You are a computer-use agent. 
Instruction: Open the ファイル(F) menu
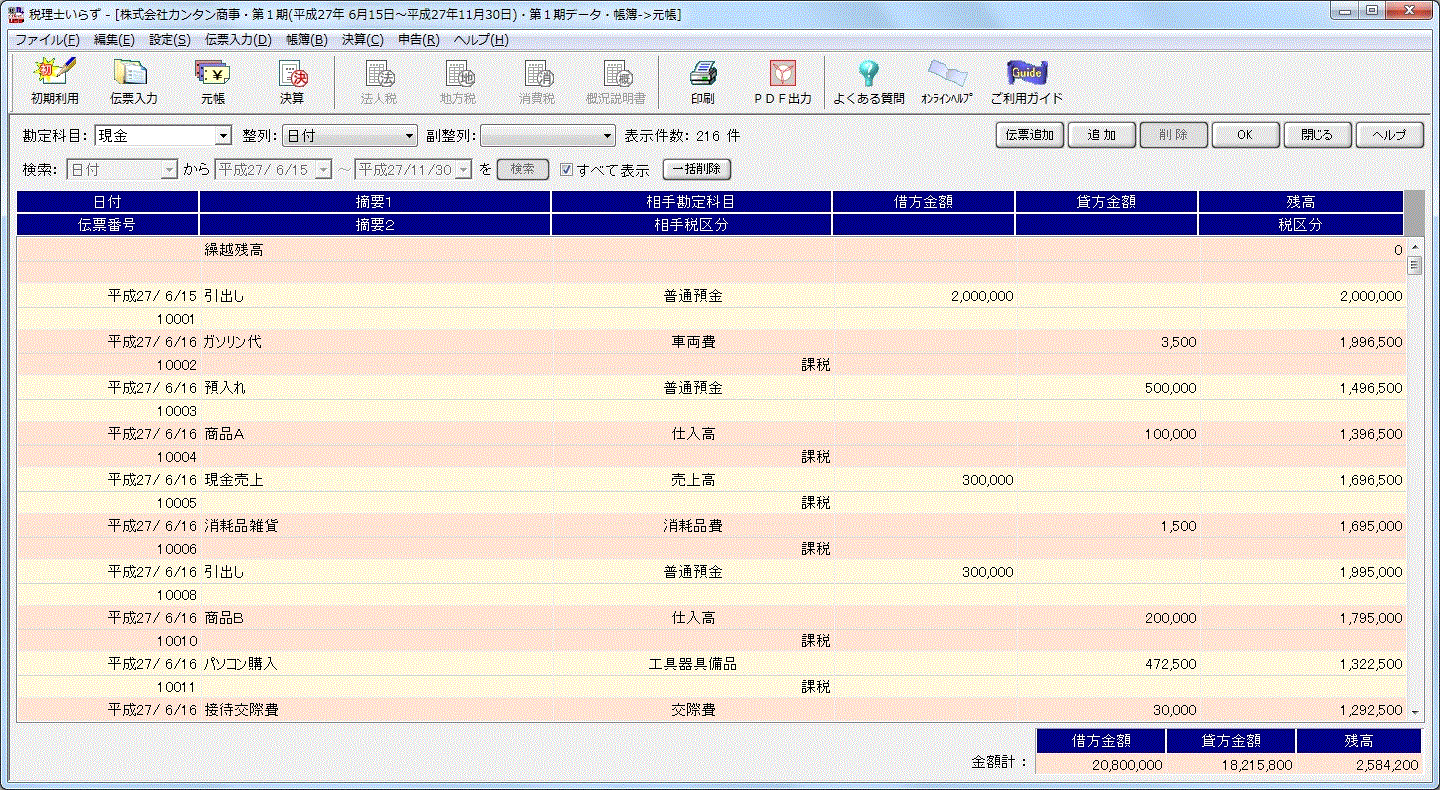click(x=47, y=40)
